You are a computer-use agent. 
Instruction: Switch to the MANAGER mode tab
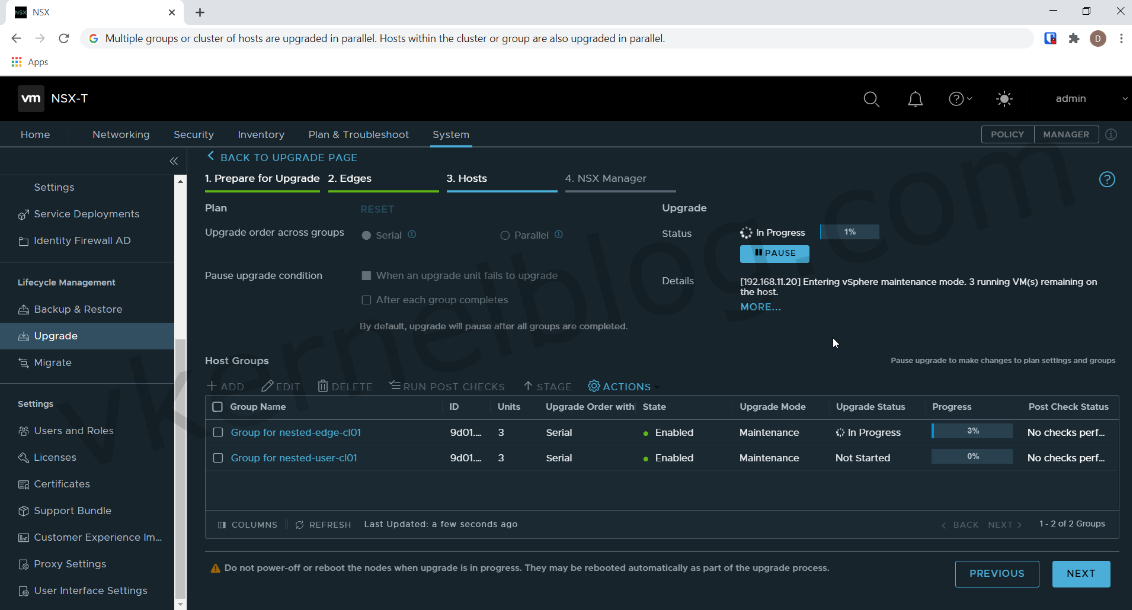tap(1065, 134)
